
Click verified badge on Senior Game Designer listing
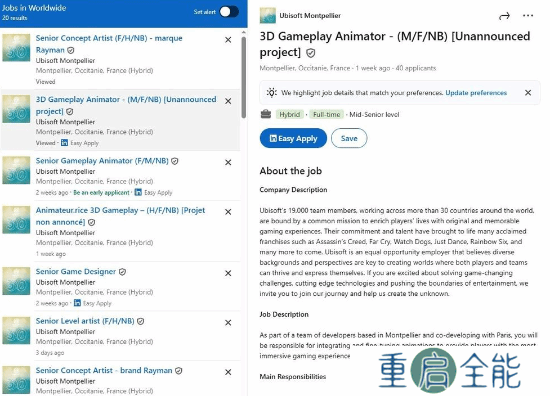click(x=122, y=272)
